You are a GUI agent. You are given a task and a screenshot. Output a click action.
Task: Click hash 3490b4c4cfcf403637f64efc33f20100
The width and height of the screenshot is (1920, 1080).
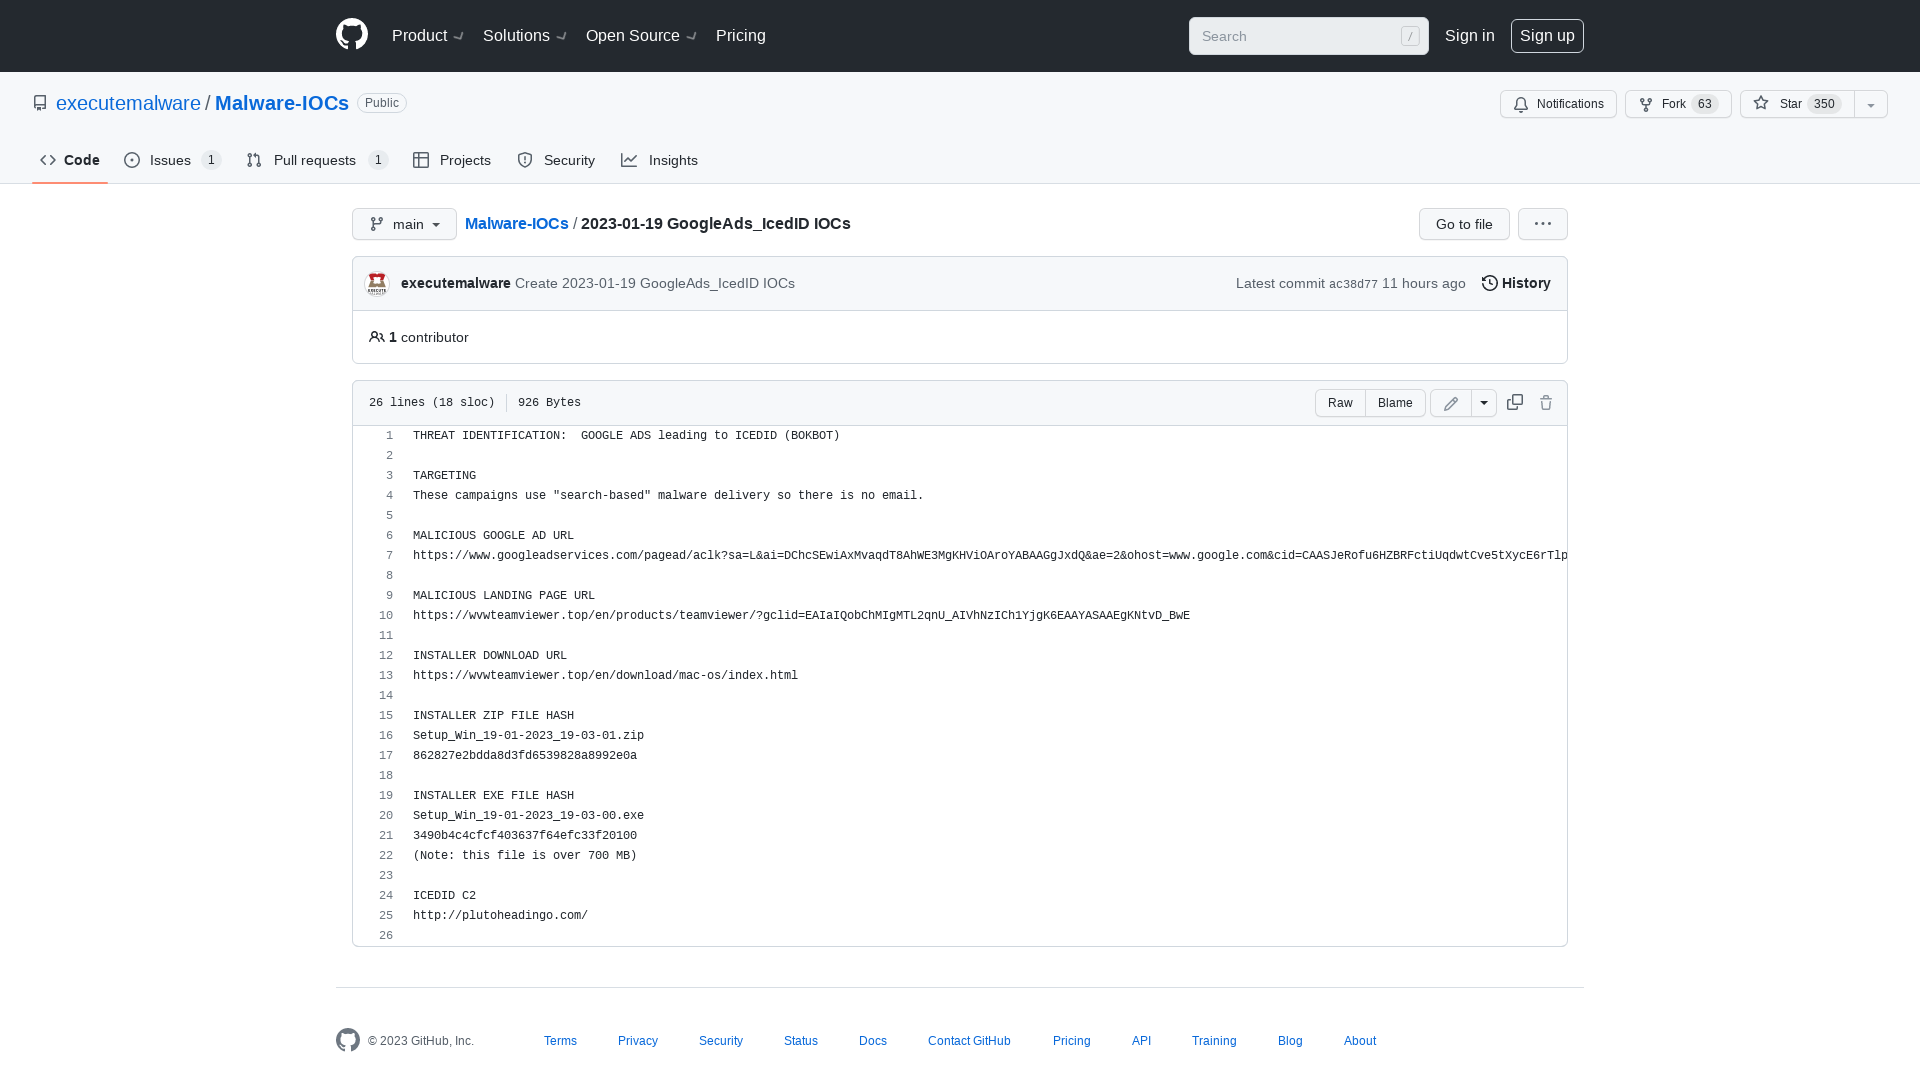tap(525, 836)
